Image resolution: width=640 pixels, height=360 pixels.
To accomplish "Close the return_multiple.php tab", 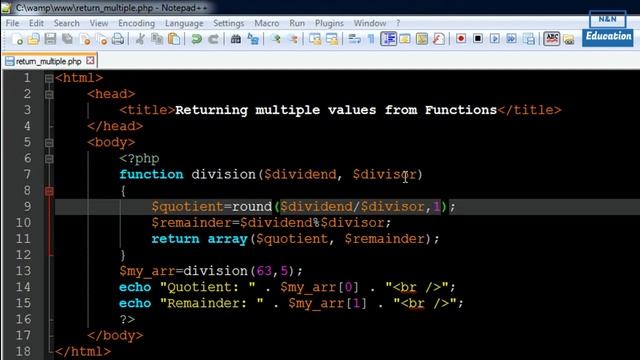I will point(90,61).
